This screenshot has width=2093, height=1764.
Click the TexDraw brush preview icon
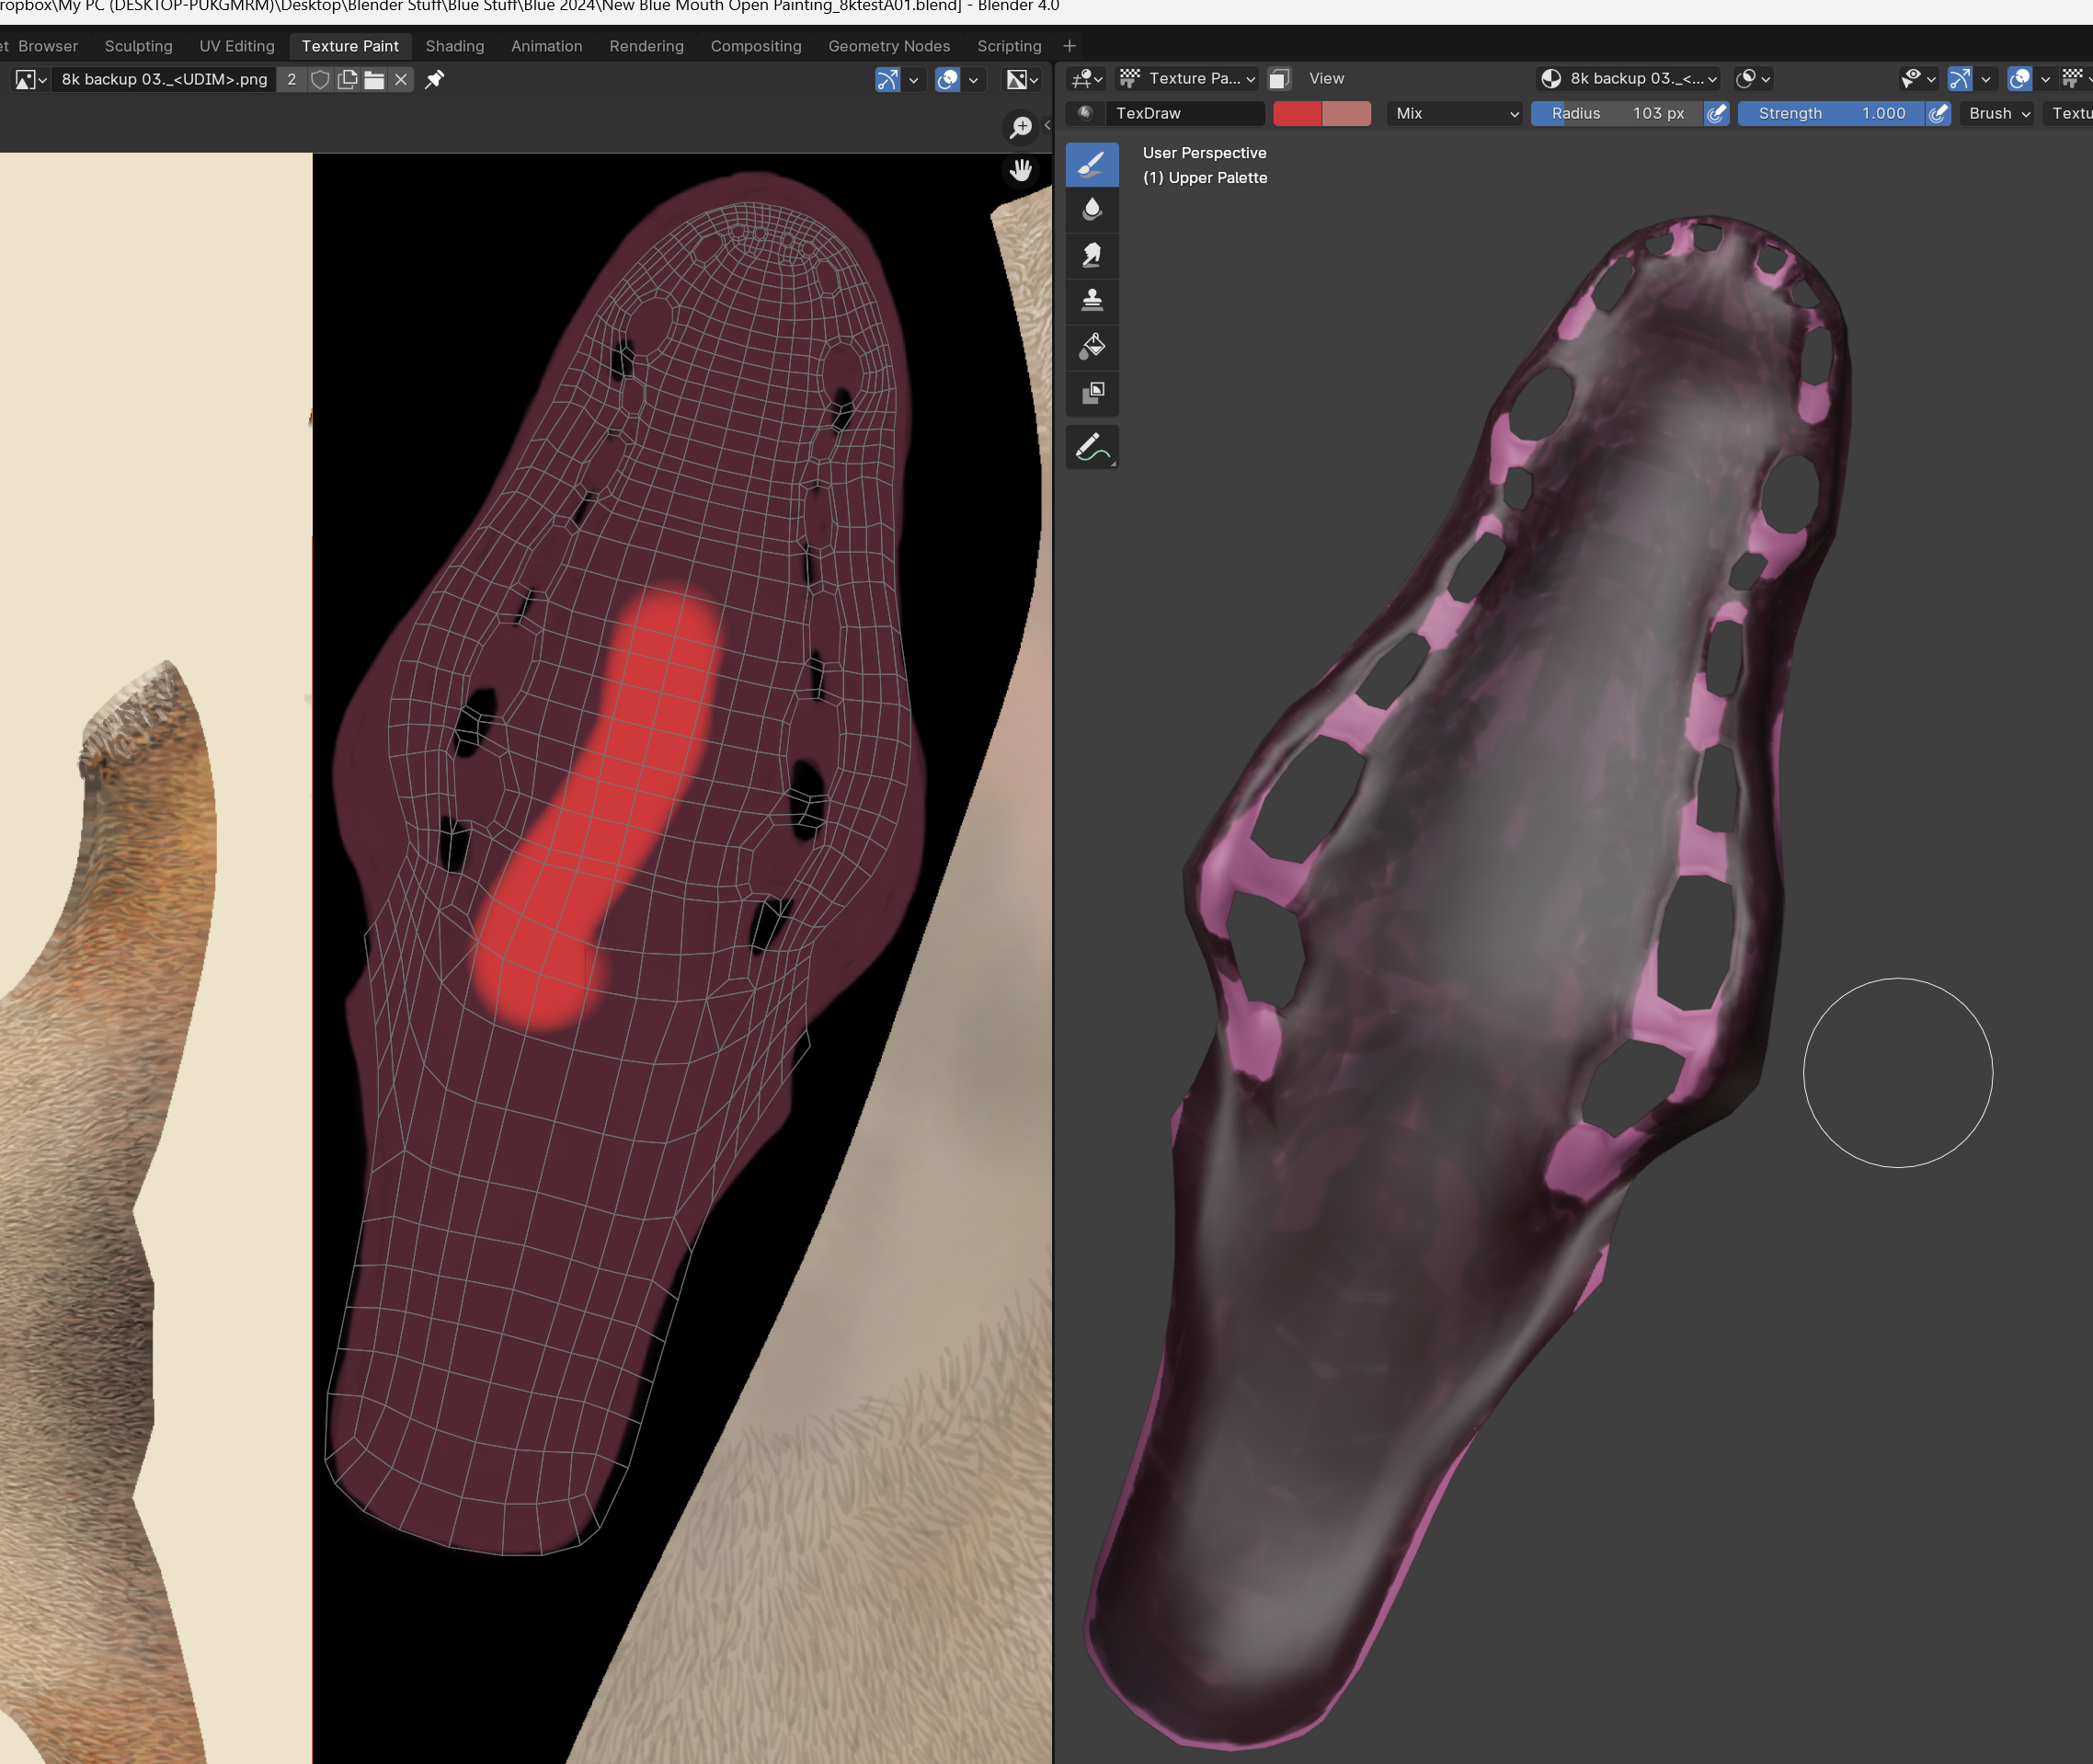(x=1086, y=113)
